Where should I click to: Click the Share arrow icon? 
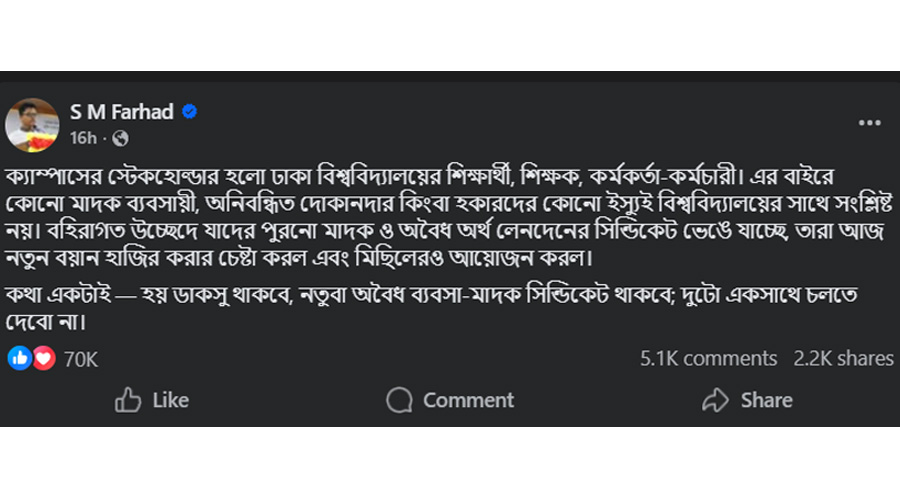[x=715, y=400]
